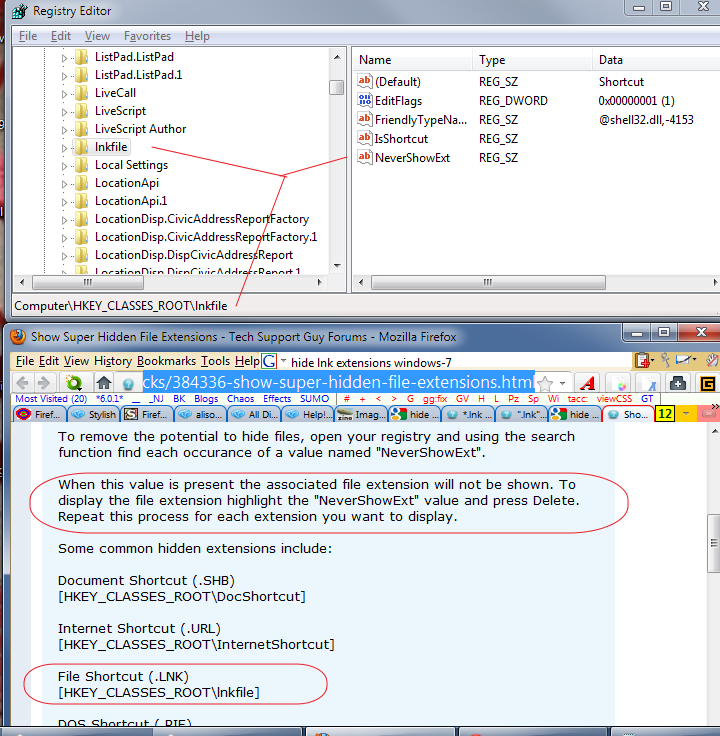720x736 pixels.
Task: Click the FriendlyTypeName string value icon
Action: (x=365, y=119)
